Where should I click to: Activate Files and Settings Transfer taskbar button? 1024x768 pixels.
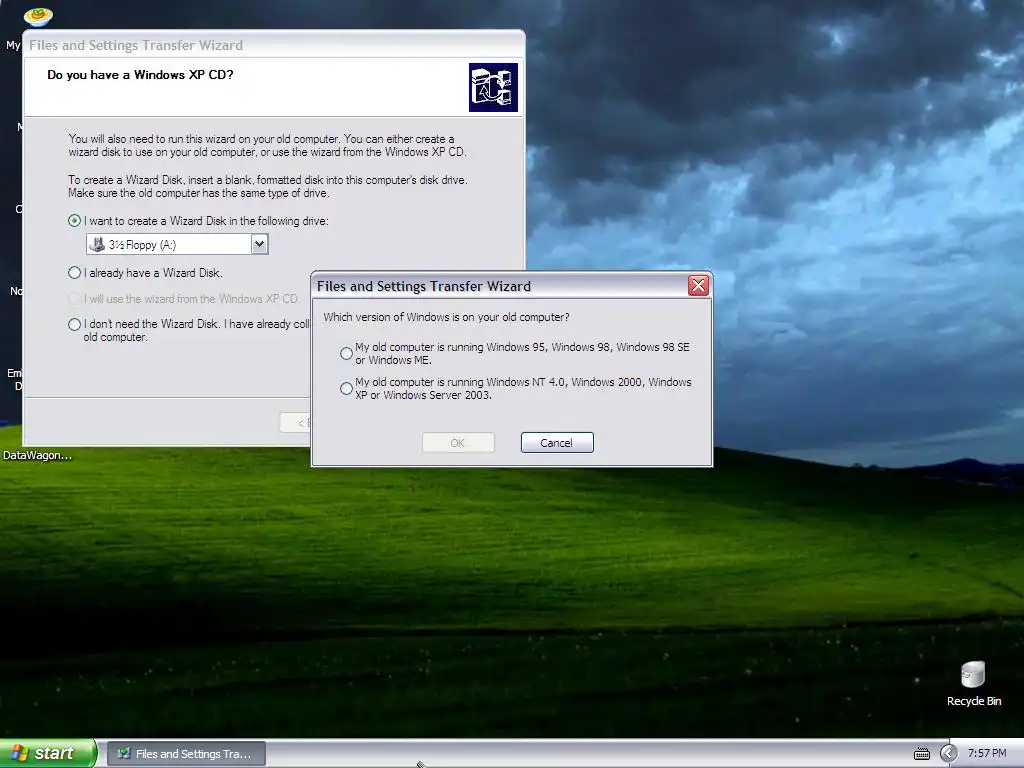pyautogui.click(x=186, y=754)
